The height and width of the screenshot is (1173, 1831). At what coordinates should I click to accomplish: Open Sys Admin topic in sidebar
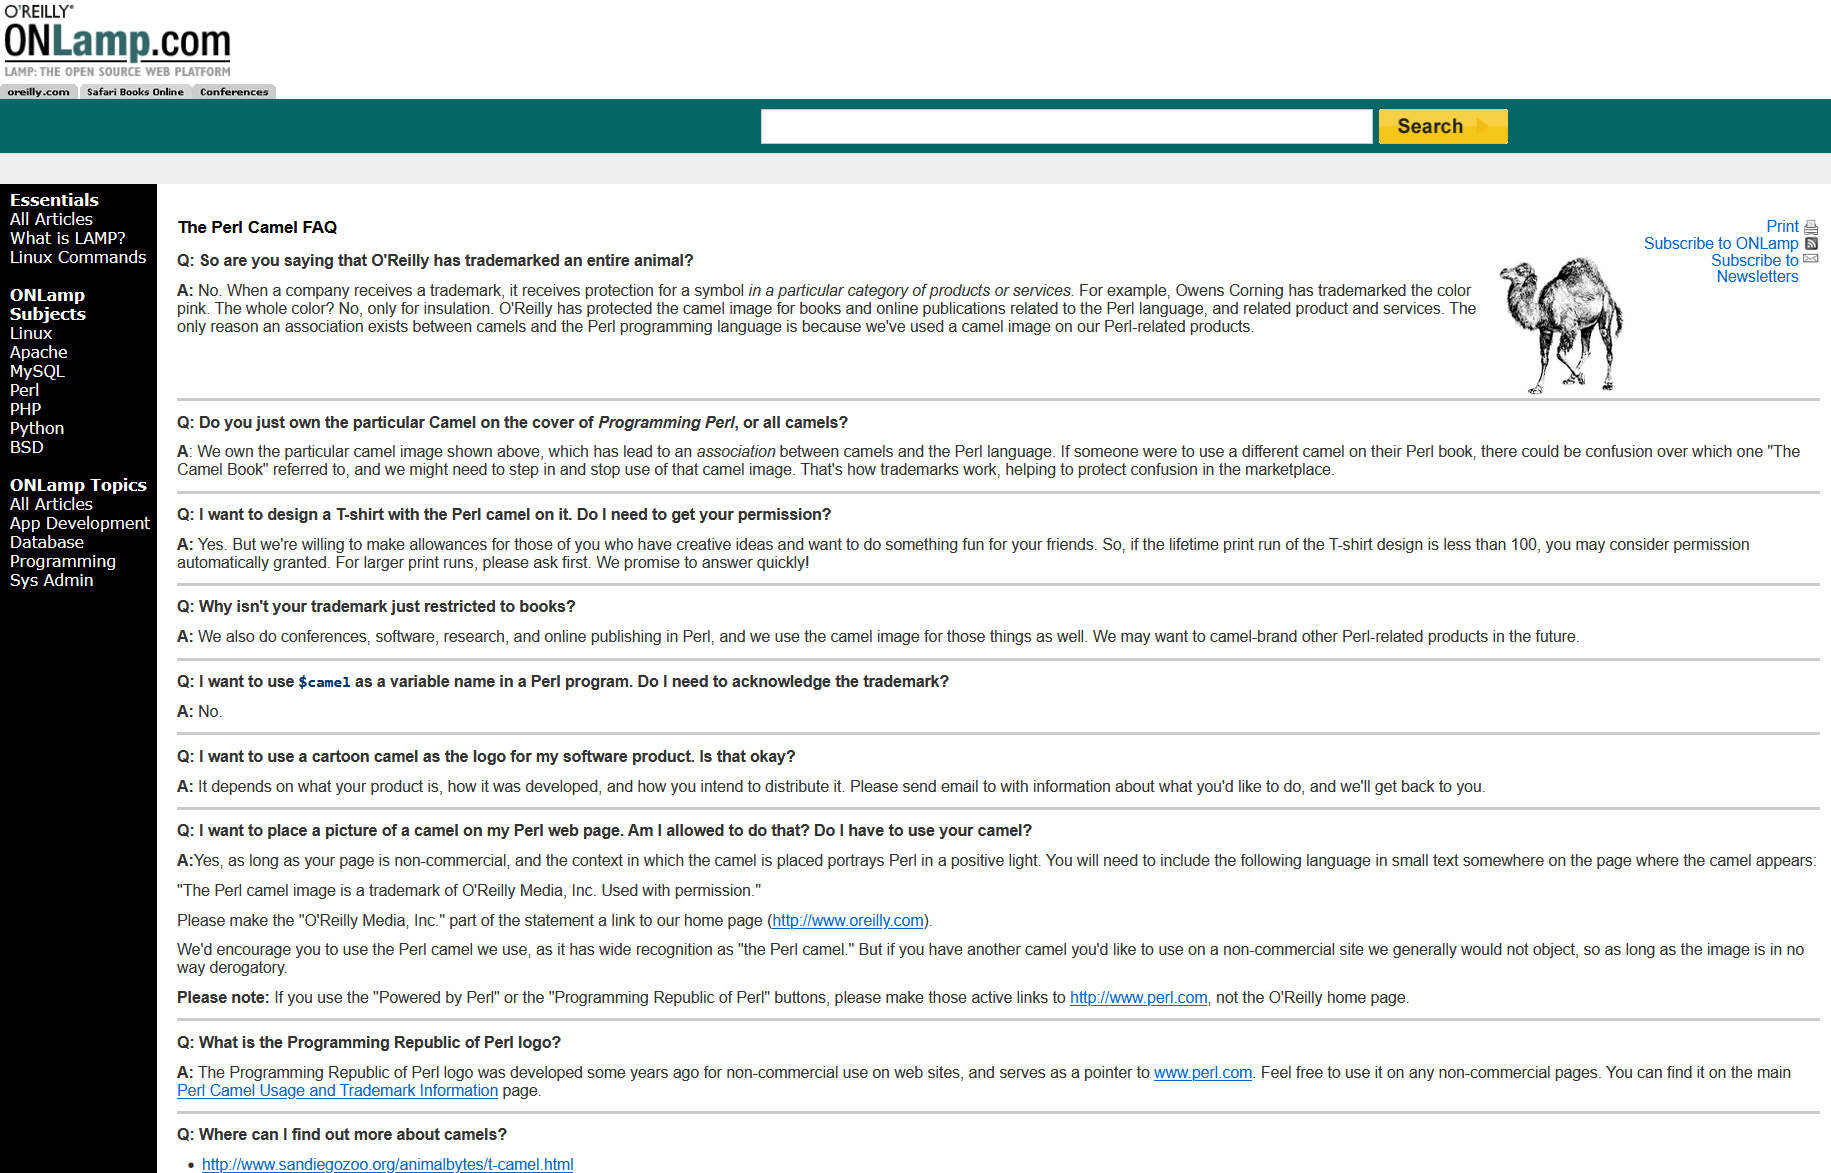pyautogui.click(x=52, y=580)
